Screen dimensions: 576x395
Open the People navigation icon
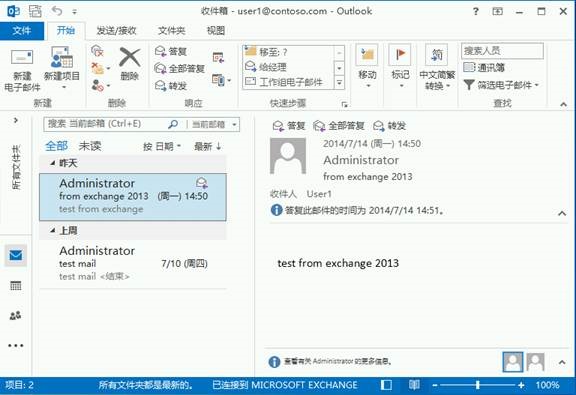[x=15, y=315]
